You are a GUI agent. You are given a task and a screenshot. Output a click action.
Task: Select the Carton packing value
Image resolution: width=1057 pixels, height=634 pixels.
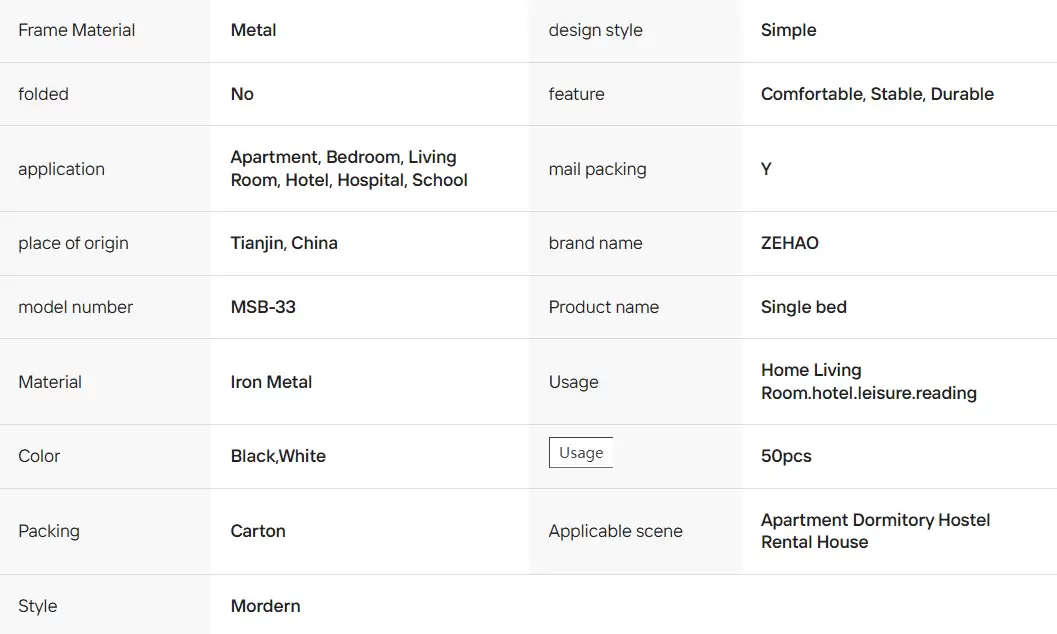[x=258, y=531]
